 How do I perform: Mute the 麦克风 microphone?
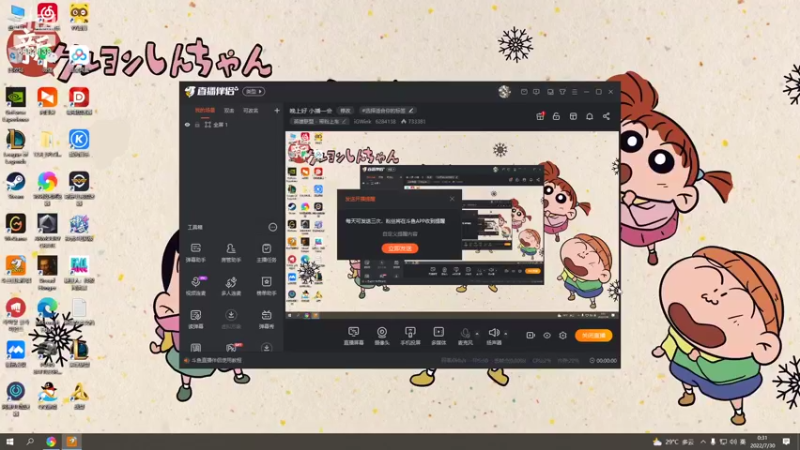(465, 336)
